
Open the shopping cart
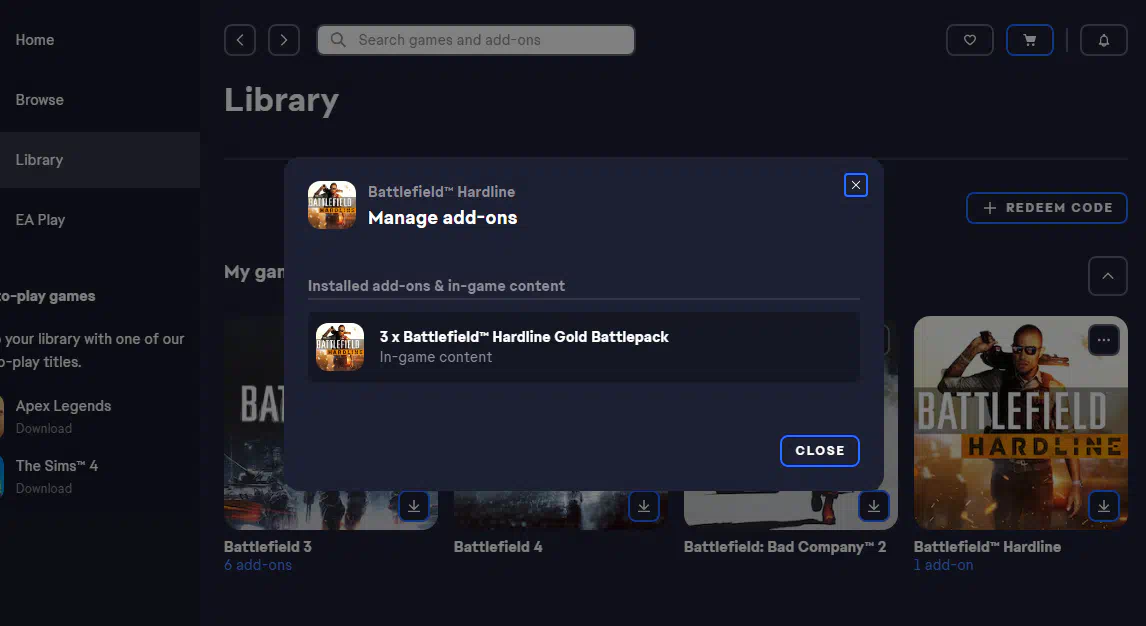[x=1029, y=40]
